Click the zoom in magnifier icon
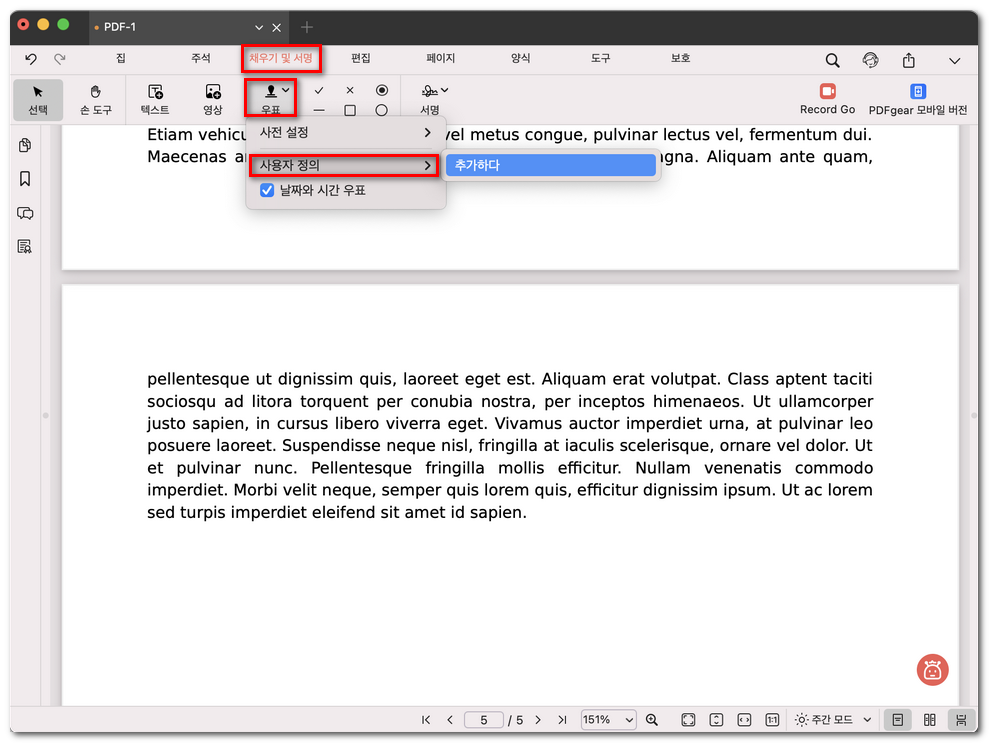Image resolution: width=989 pixels, height=743 pixels. (x=652, y=720)
